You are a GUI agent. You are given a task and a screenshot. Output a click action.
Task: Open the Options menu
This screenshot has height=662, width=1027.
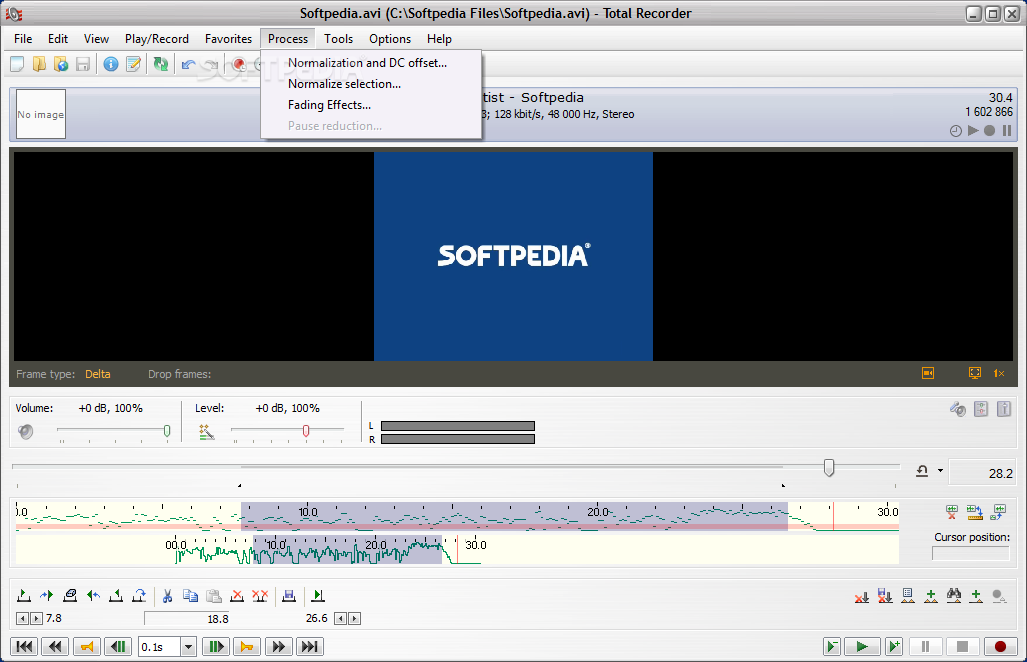click(390, 39)
